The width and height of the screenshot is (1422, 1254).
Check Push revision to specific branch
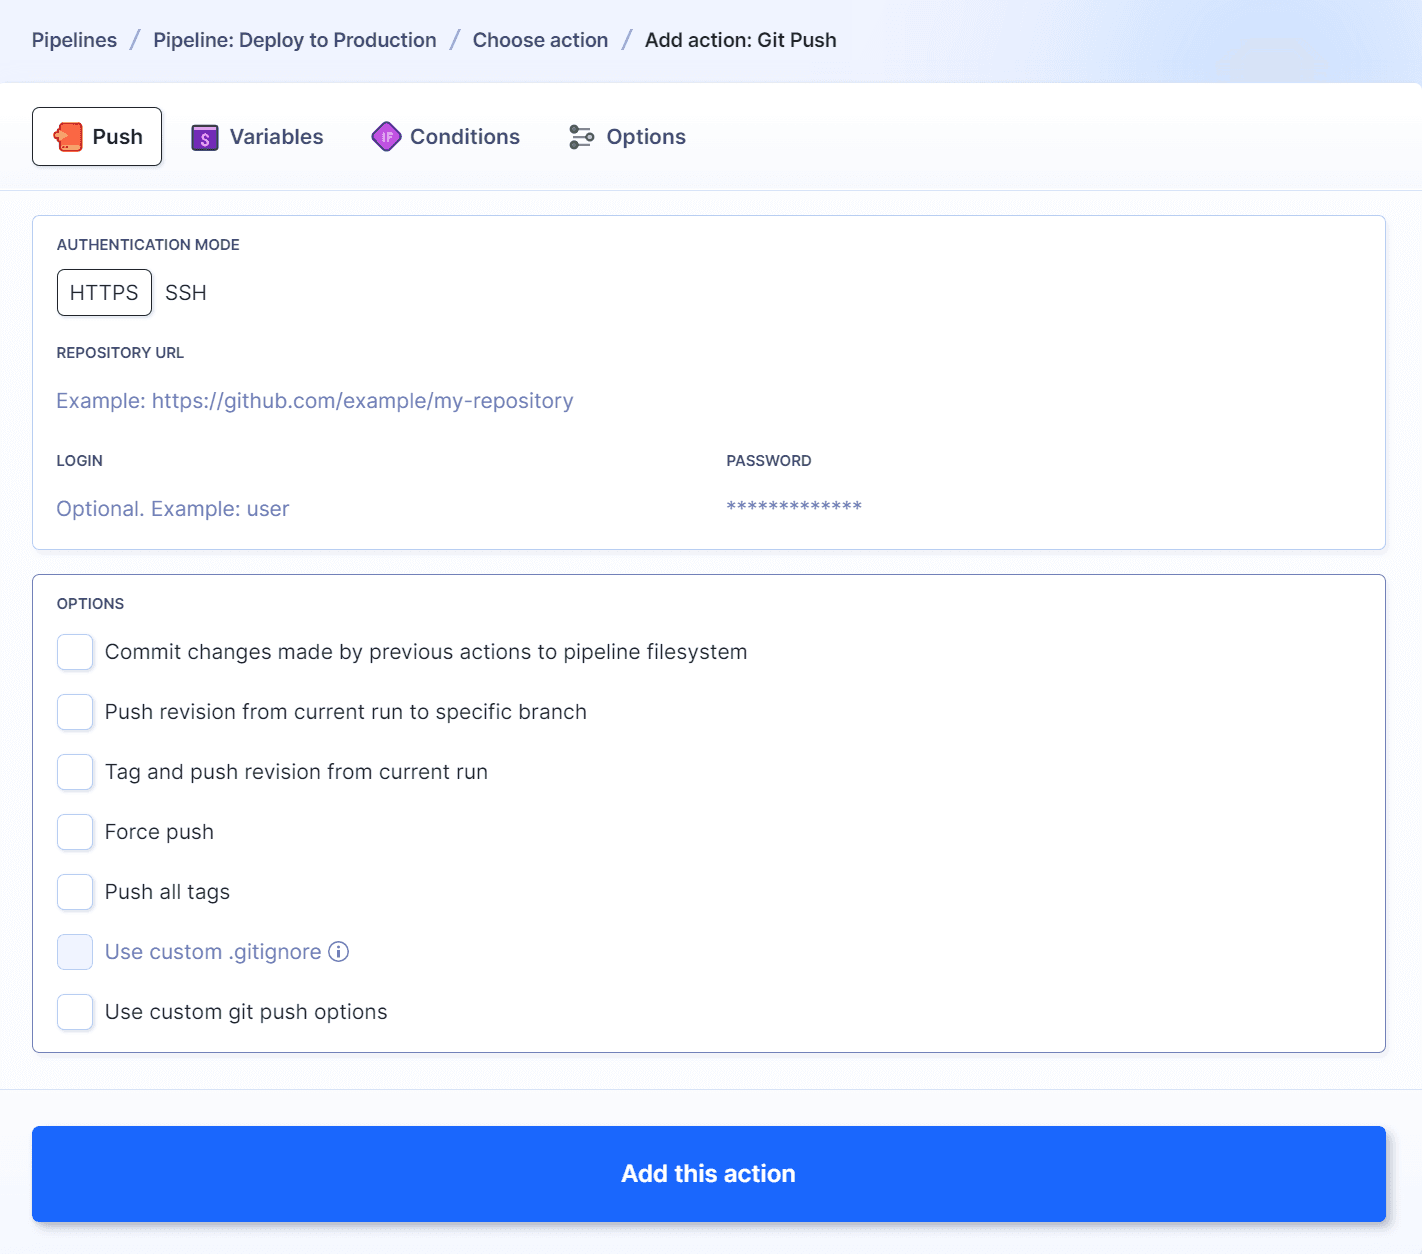(75, 712)
